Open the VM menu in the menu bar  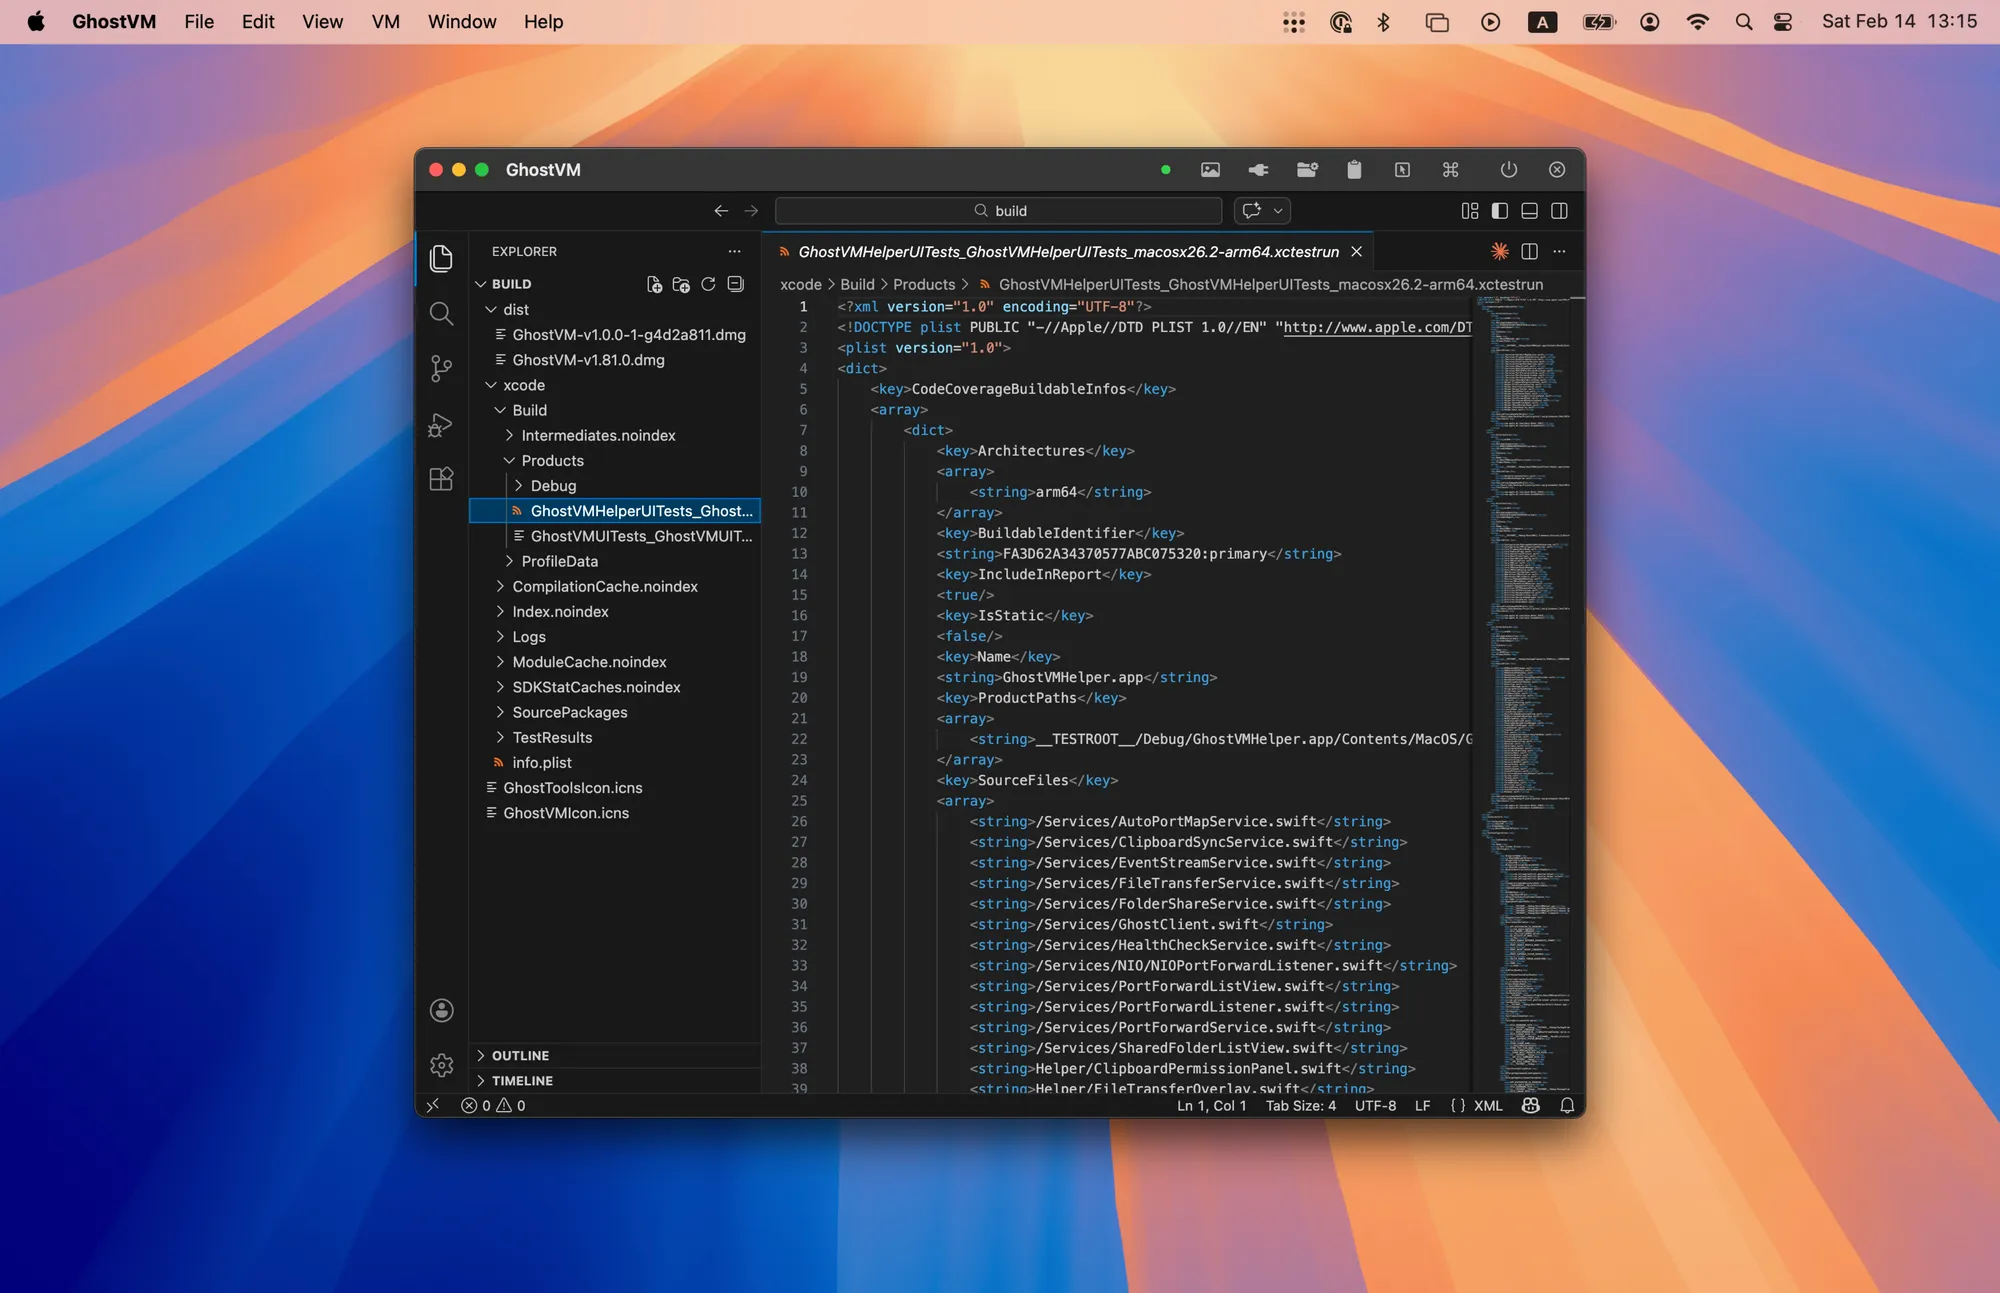[385, 21]
